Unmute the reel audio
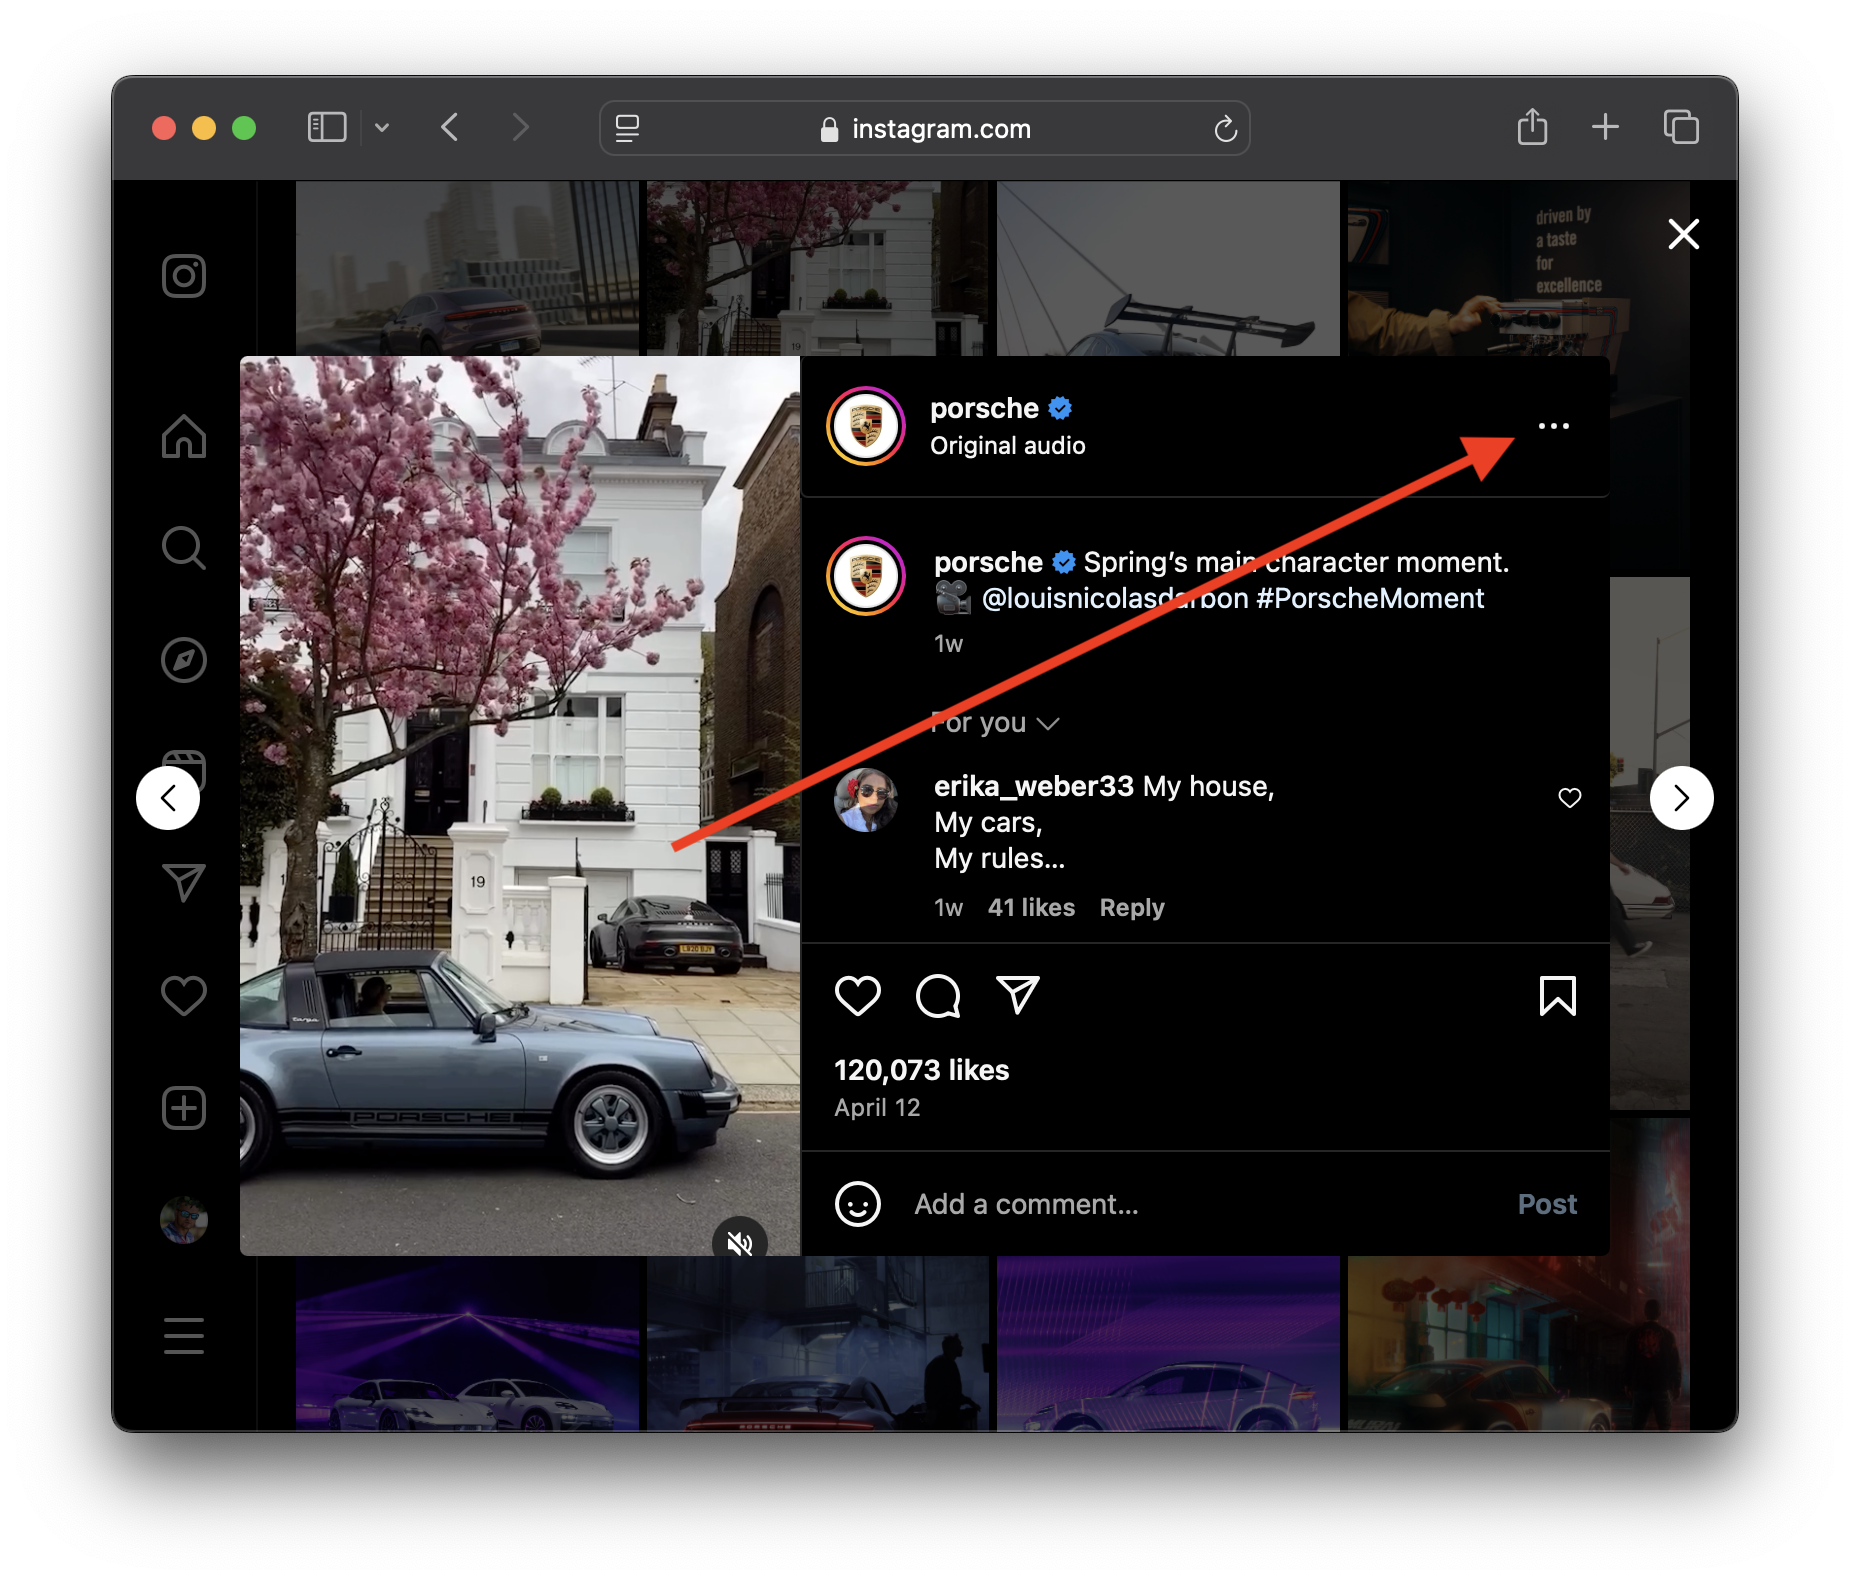The image size is (1850, 1580). [740, 1242]
